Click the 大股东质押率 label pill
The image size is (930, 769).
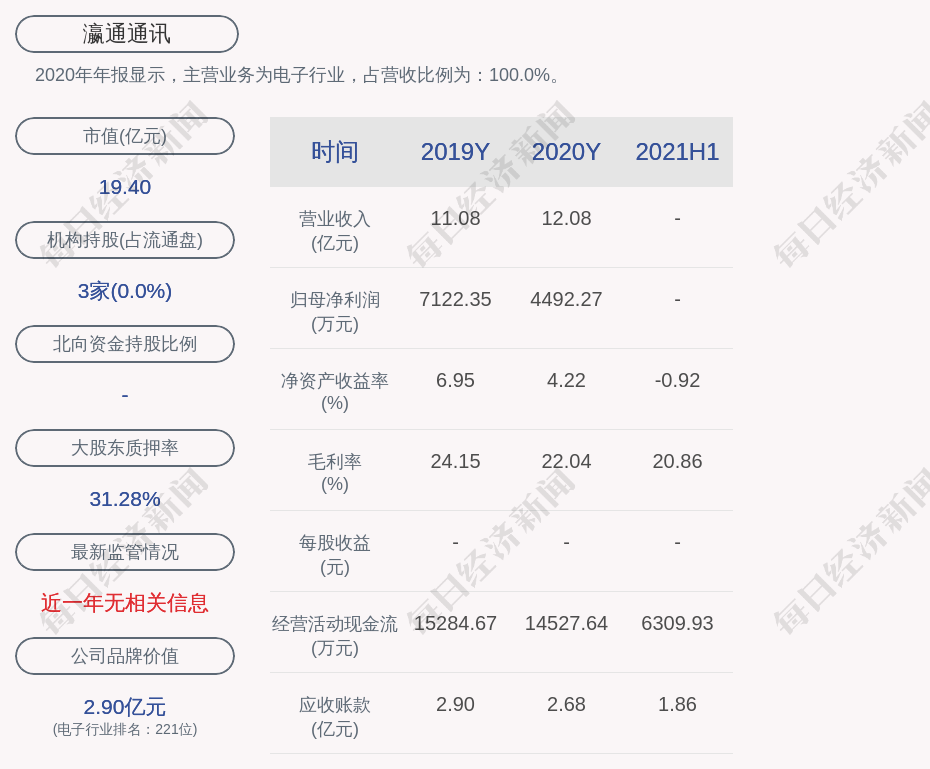coord(125,448)
